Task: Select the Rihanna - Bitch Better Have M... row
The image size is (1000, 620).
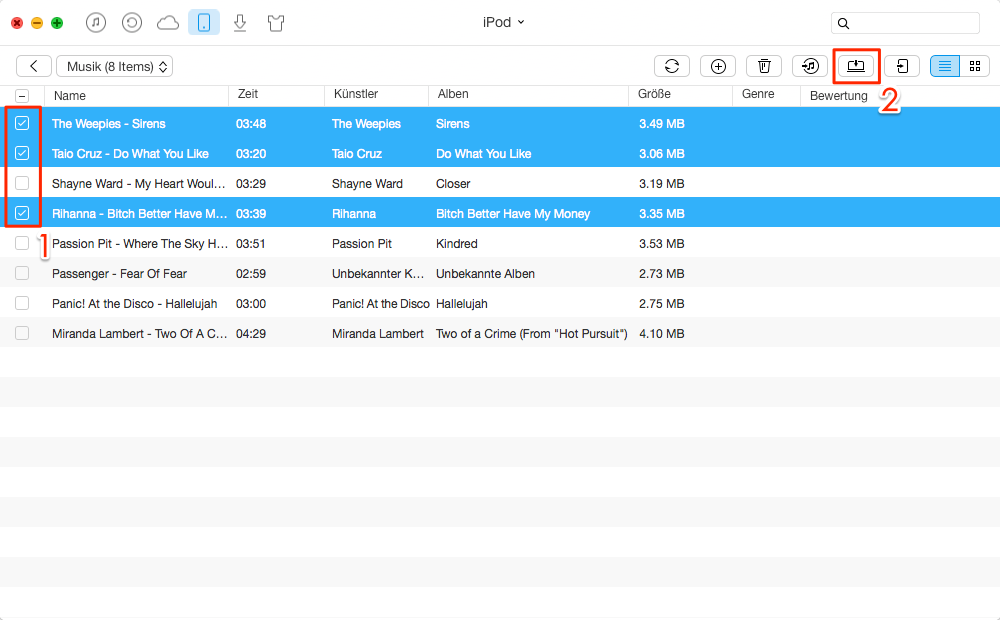Action: pos(500,214)
